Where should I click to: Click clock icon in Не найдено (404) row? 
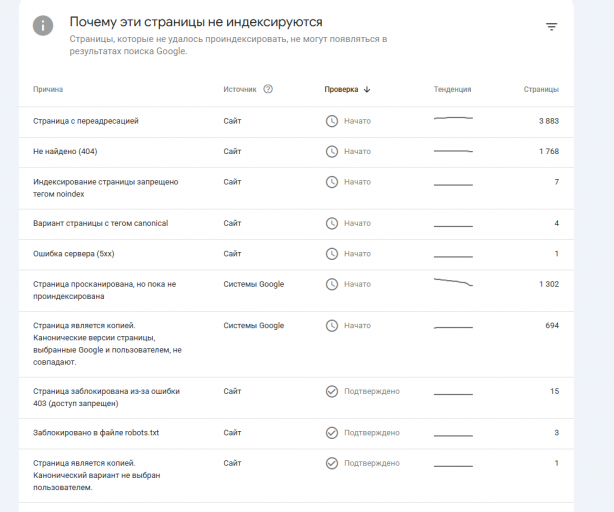point(332,151)
